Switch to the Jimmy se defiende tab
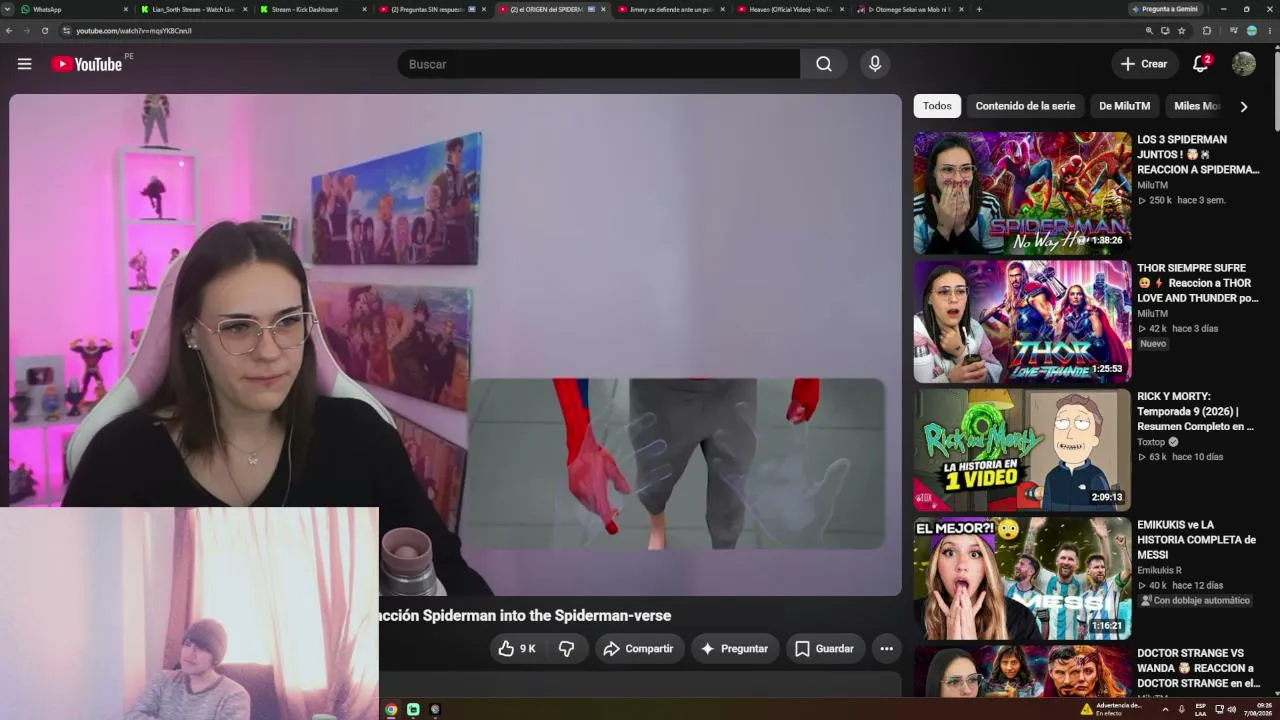The width and height of the screenshot is (1280, 720). point(670,9)
